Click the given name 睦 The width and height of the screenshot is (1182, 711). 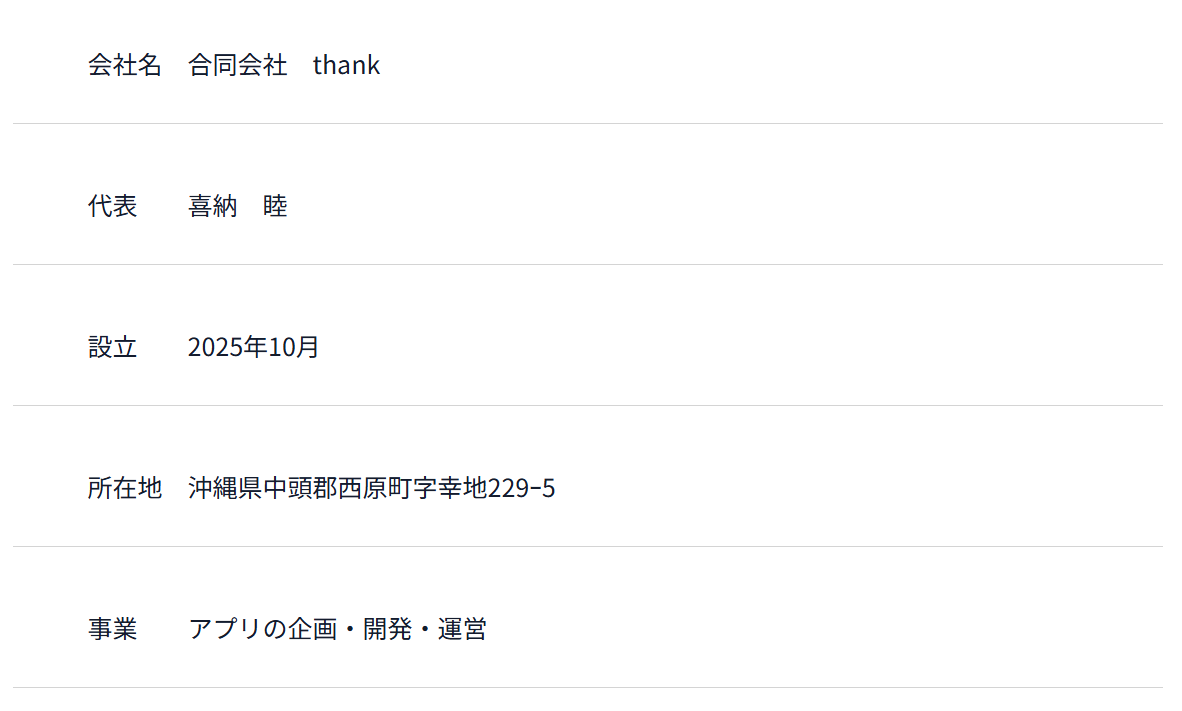(x=275, y=207)
